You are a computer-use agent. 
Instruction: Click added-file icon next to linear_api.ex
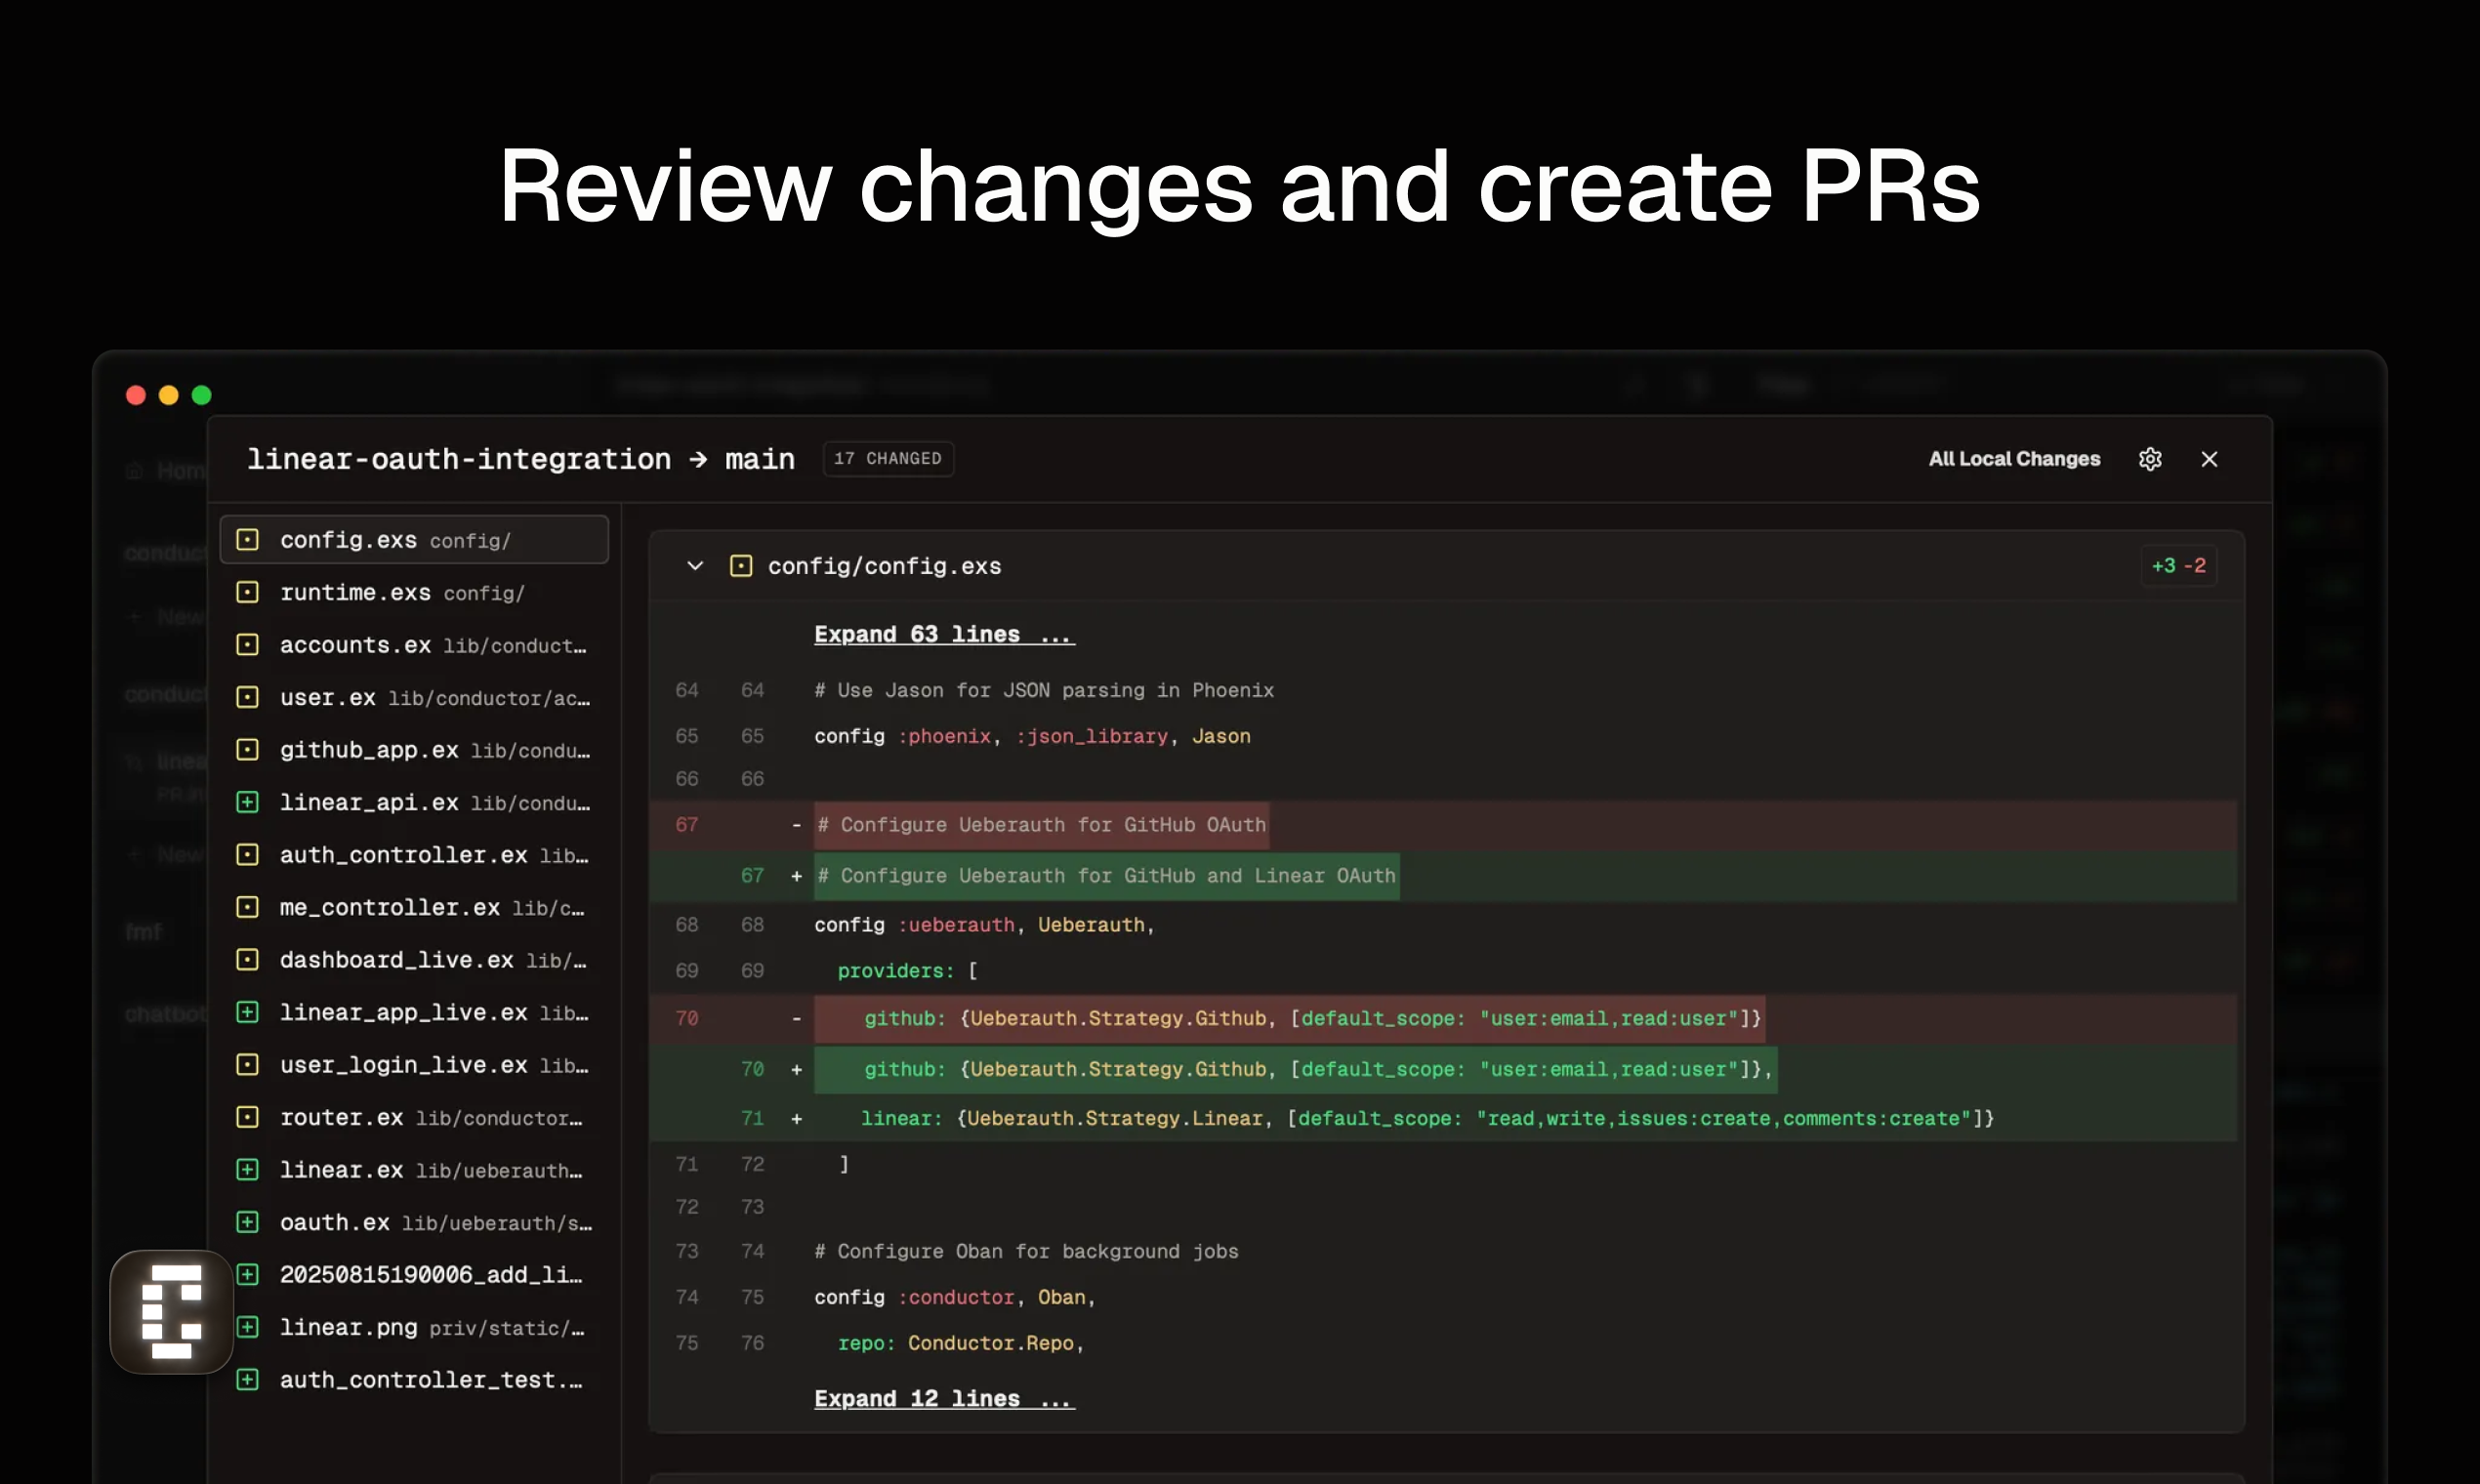pyautogui.click(x=247, y=802)
